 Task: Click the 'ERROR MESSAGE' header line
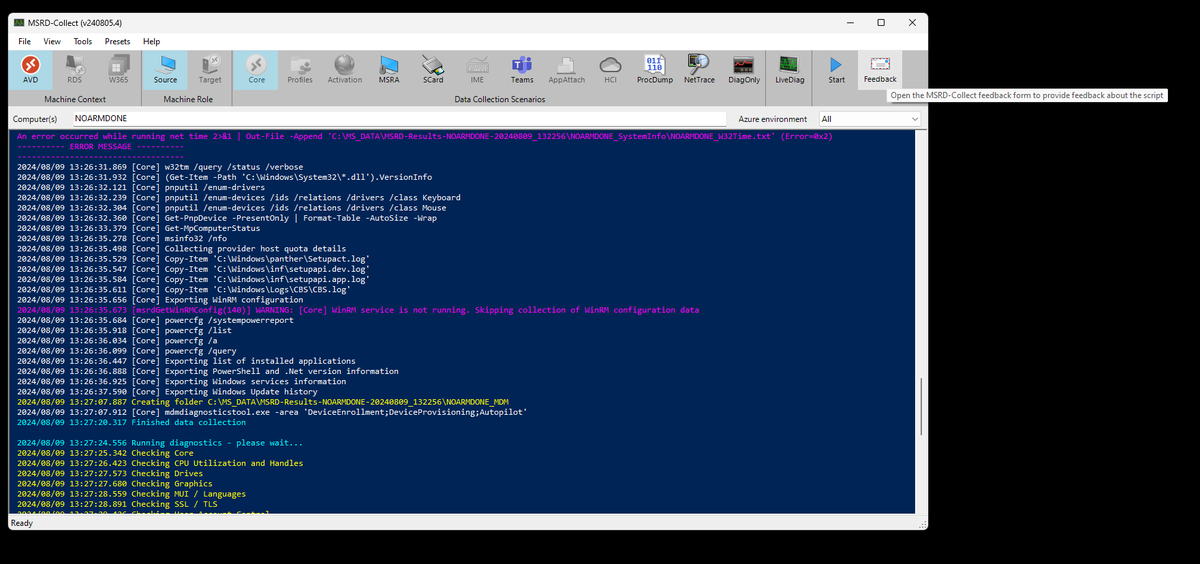point(100,146)
